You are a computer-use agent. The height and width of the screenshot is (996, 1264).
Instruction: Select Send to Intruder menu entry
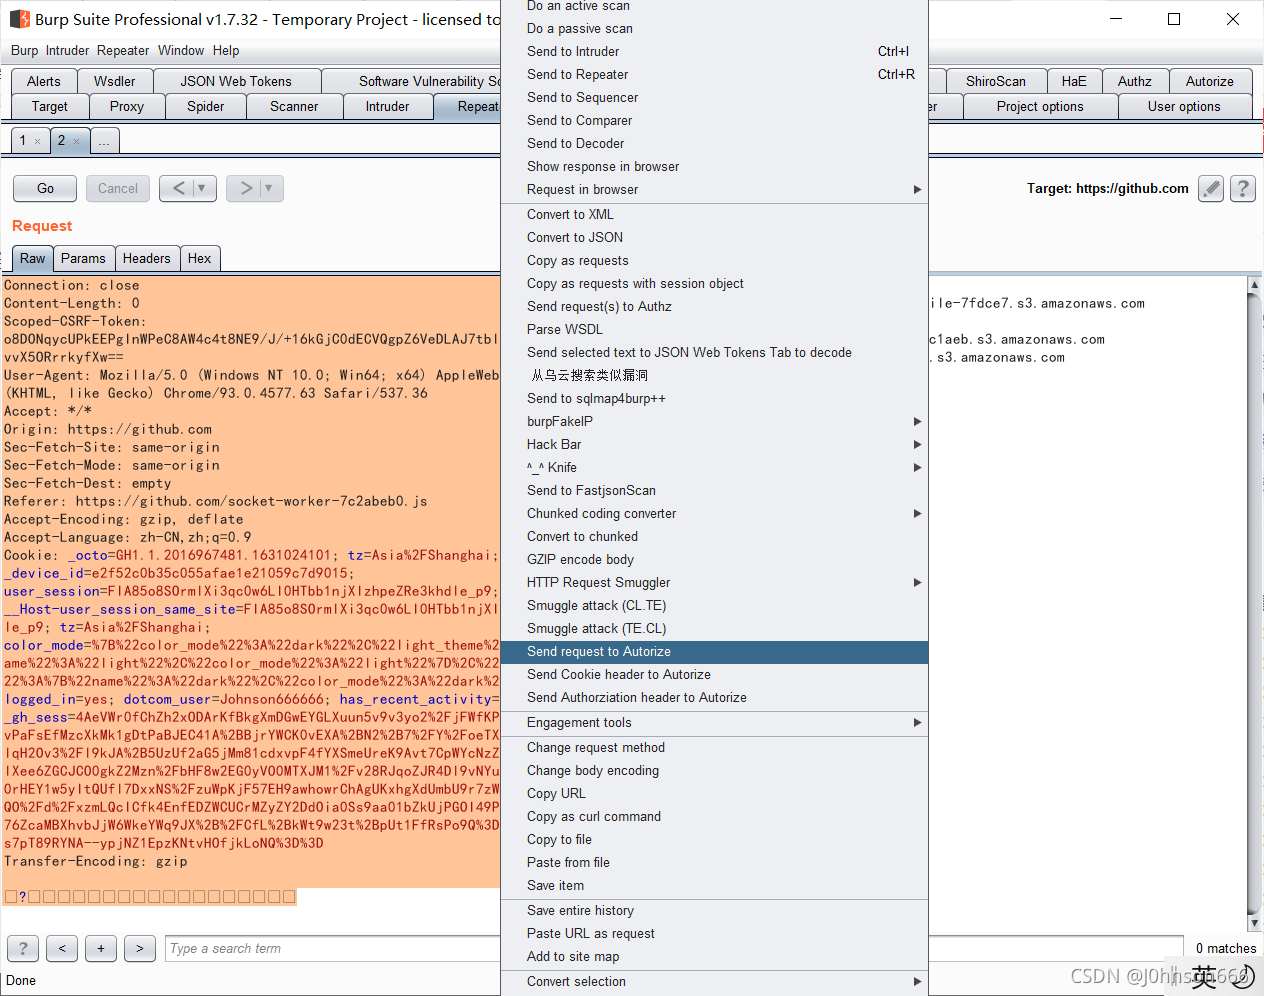714,52
